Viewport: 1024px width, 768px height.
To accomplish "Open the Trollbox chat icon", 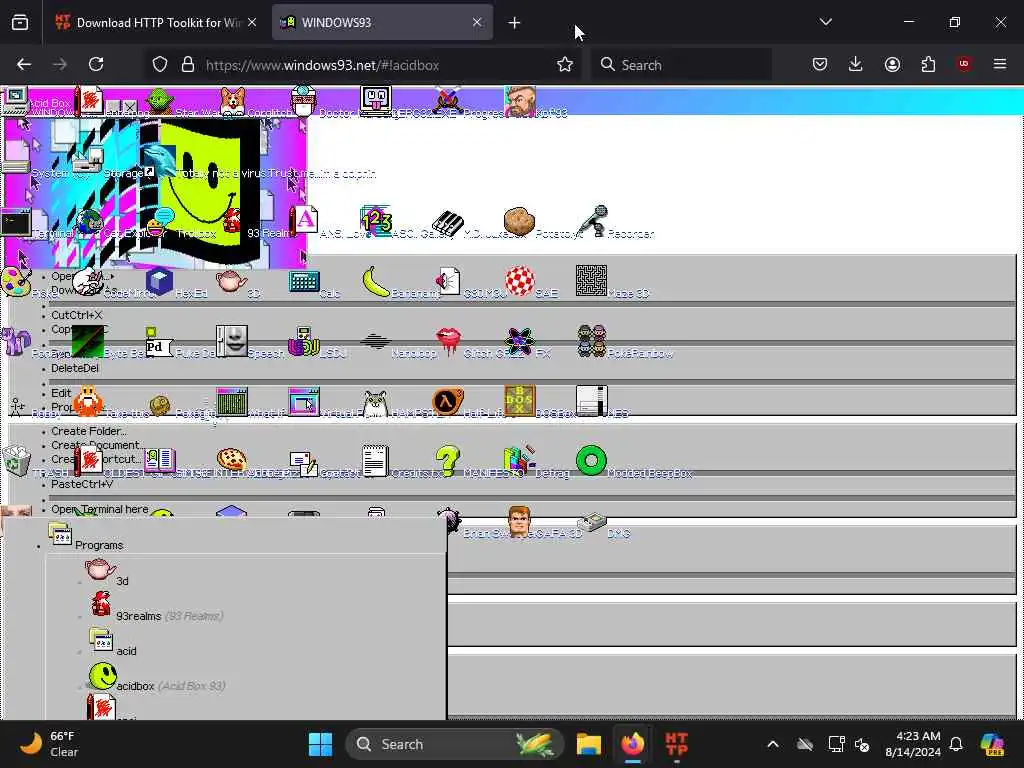I will coord(160,222).
